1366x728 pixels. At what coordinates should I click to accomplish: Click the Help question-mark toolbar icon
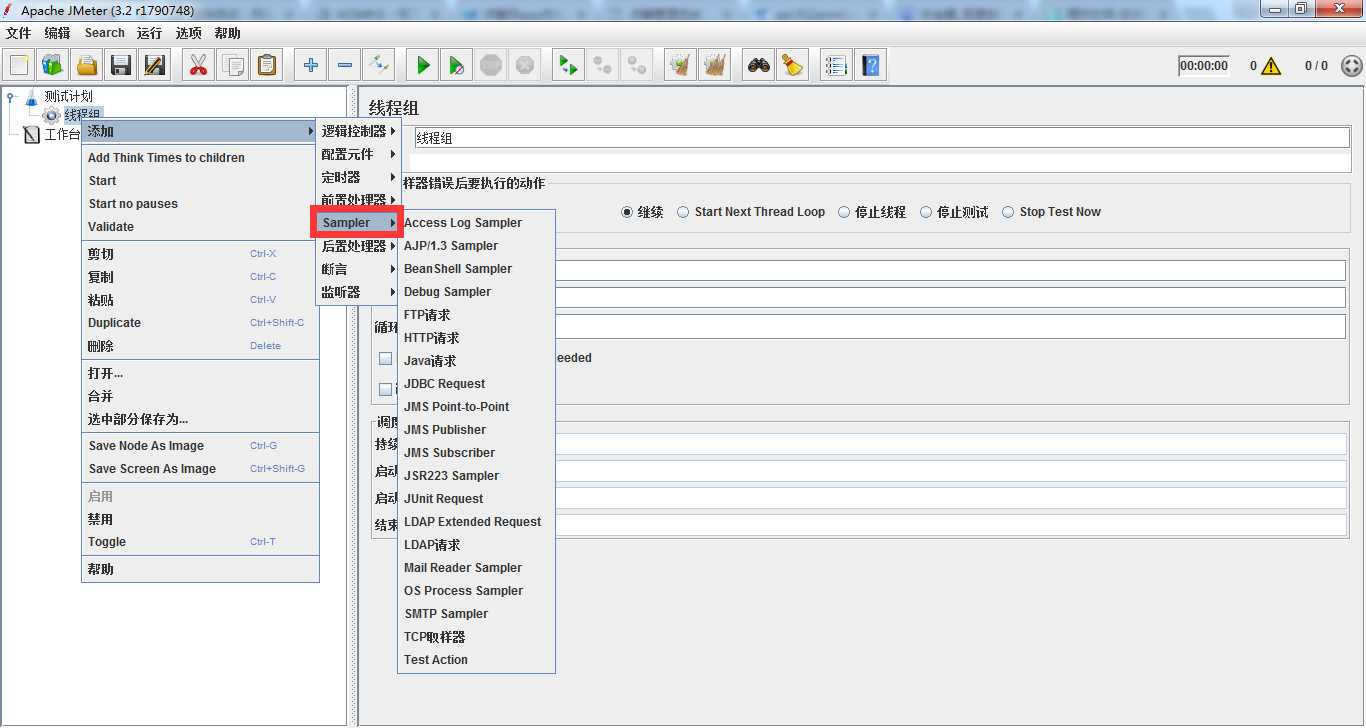[x=871, y=66]
